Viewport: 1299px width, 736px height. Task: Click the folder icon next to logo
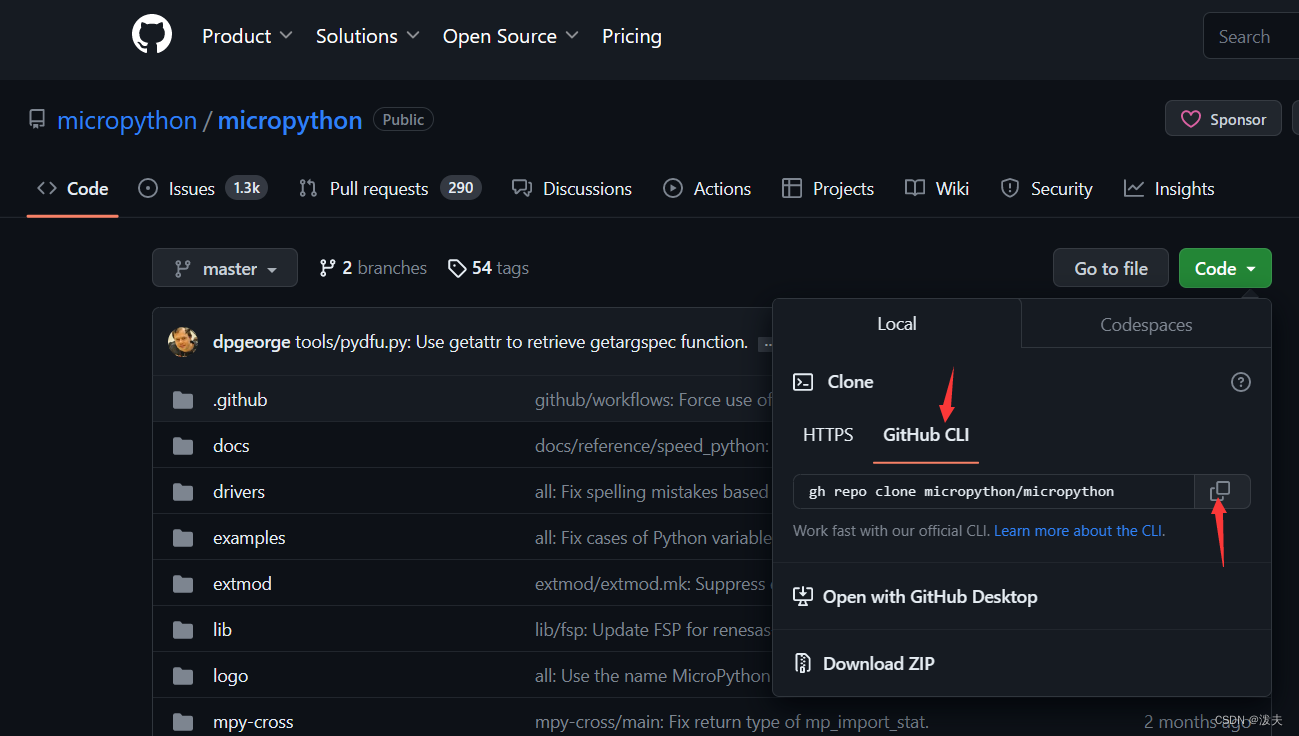click(183, 676)
